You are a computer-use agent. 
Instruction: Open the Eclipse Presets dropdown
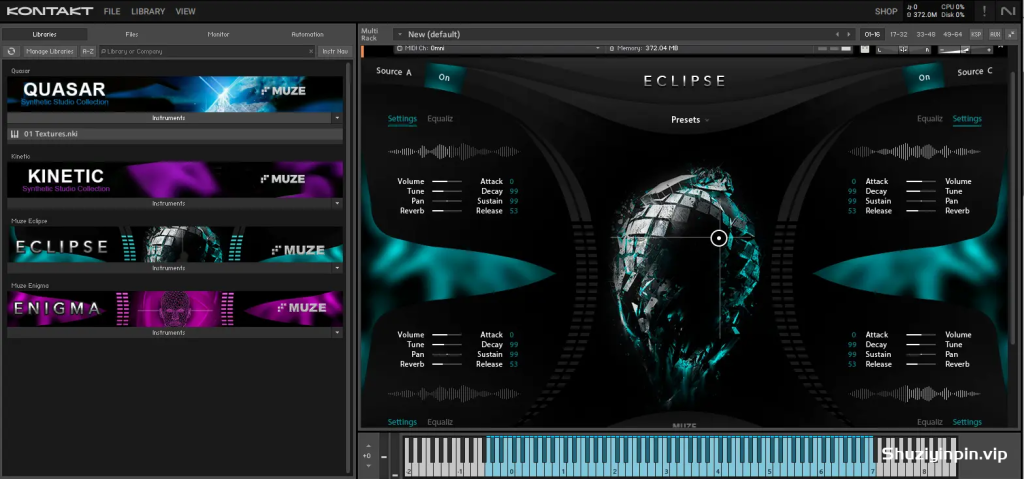coord(690,120)
